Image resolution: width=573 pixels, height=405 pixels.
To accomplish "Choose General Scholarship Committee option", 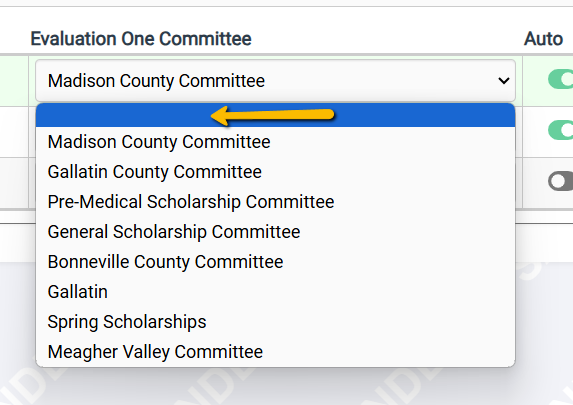I will [275, 232].
